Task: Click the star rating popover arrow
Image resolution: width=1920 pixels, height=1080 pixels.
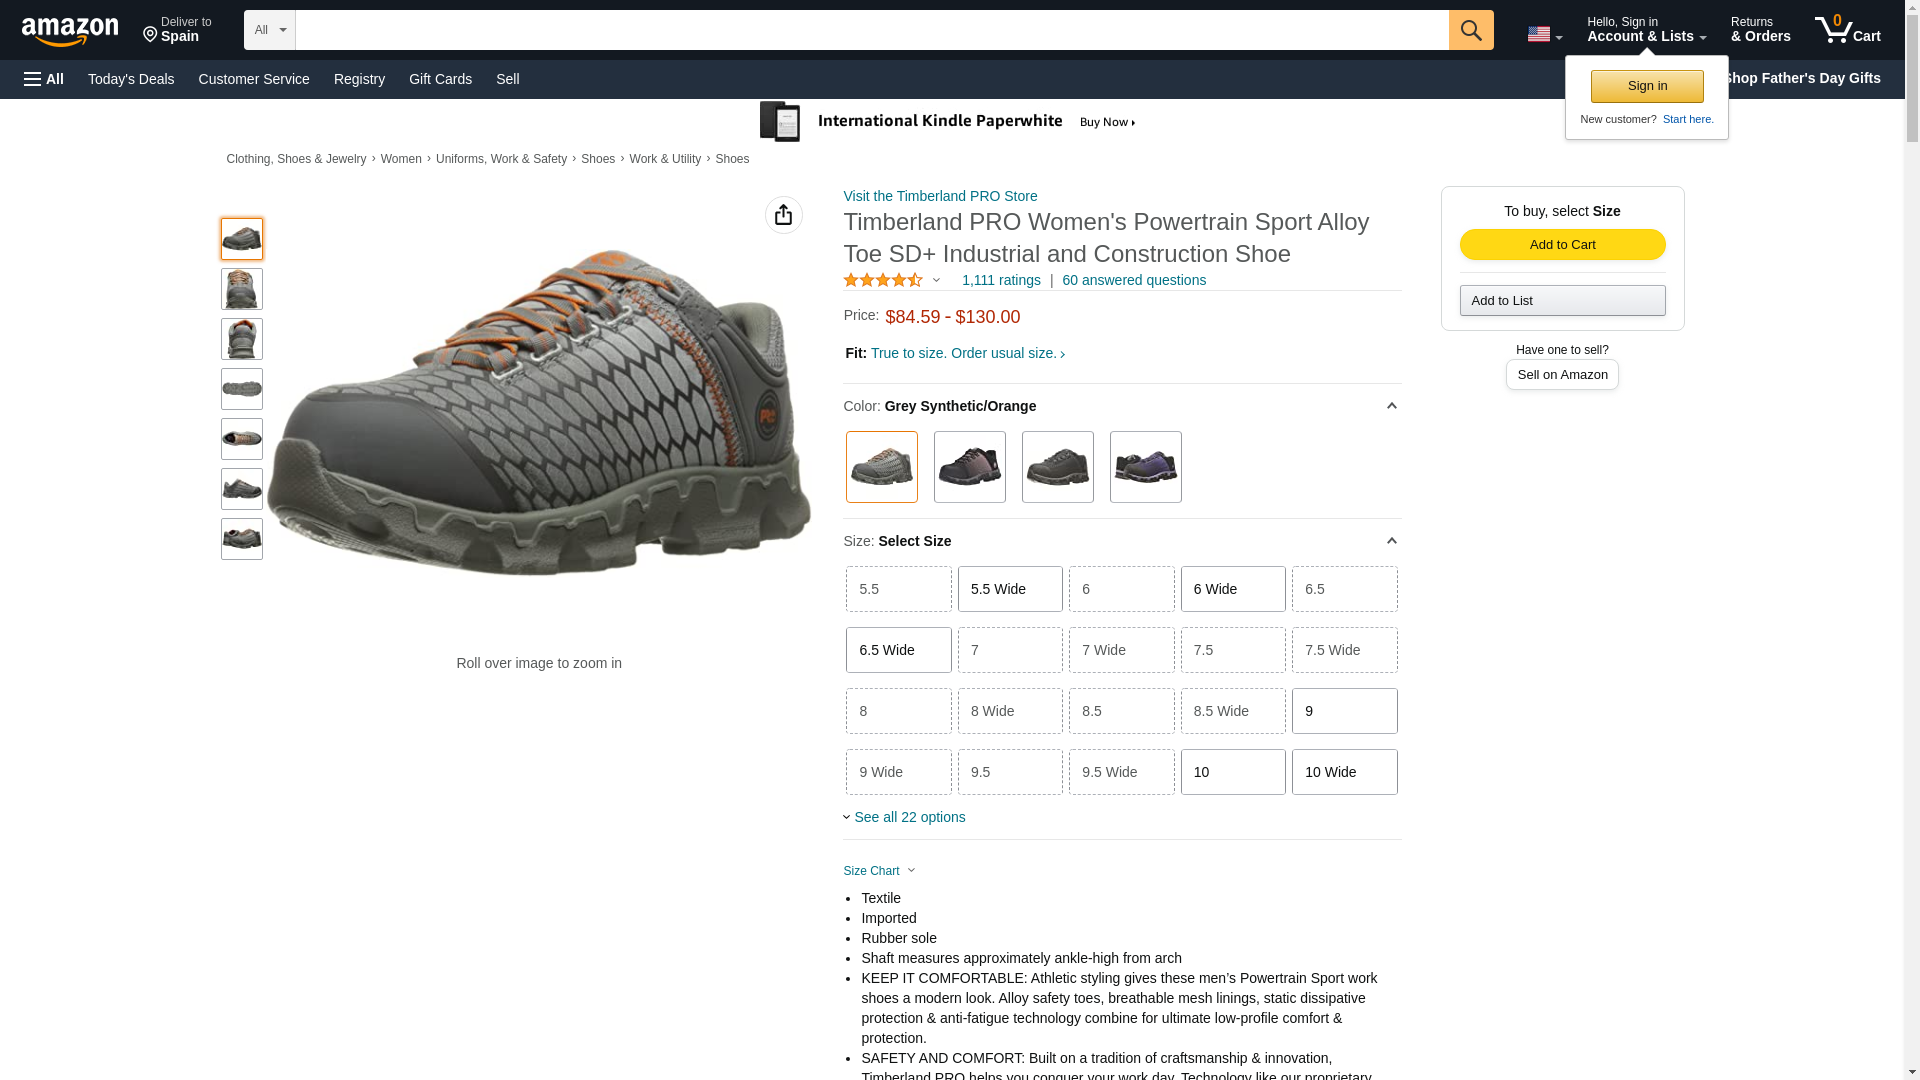Action: click(x=936, y=280)
